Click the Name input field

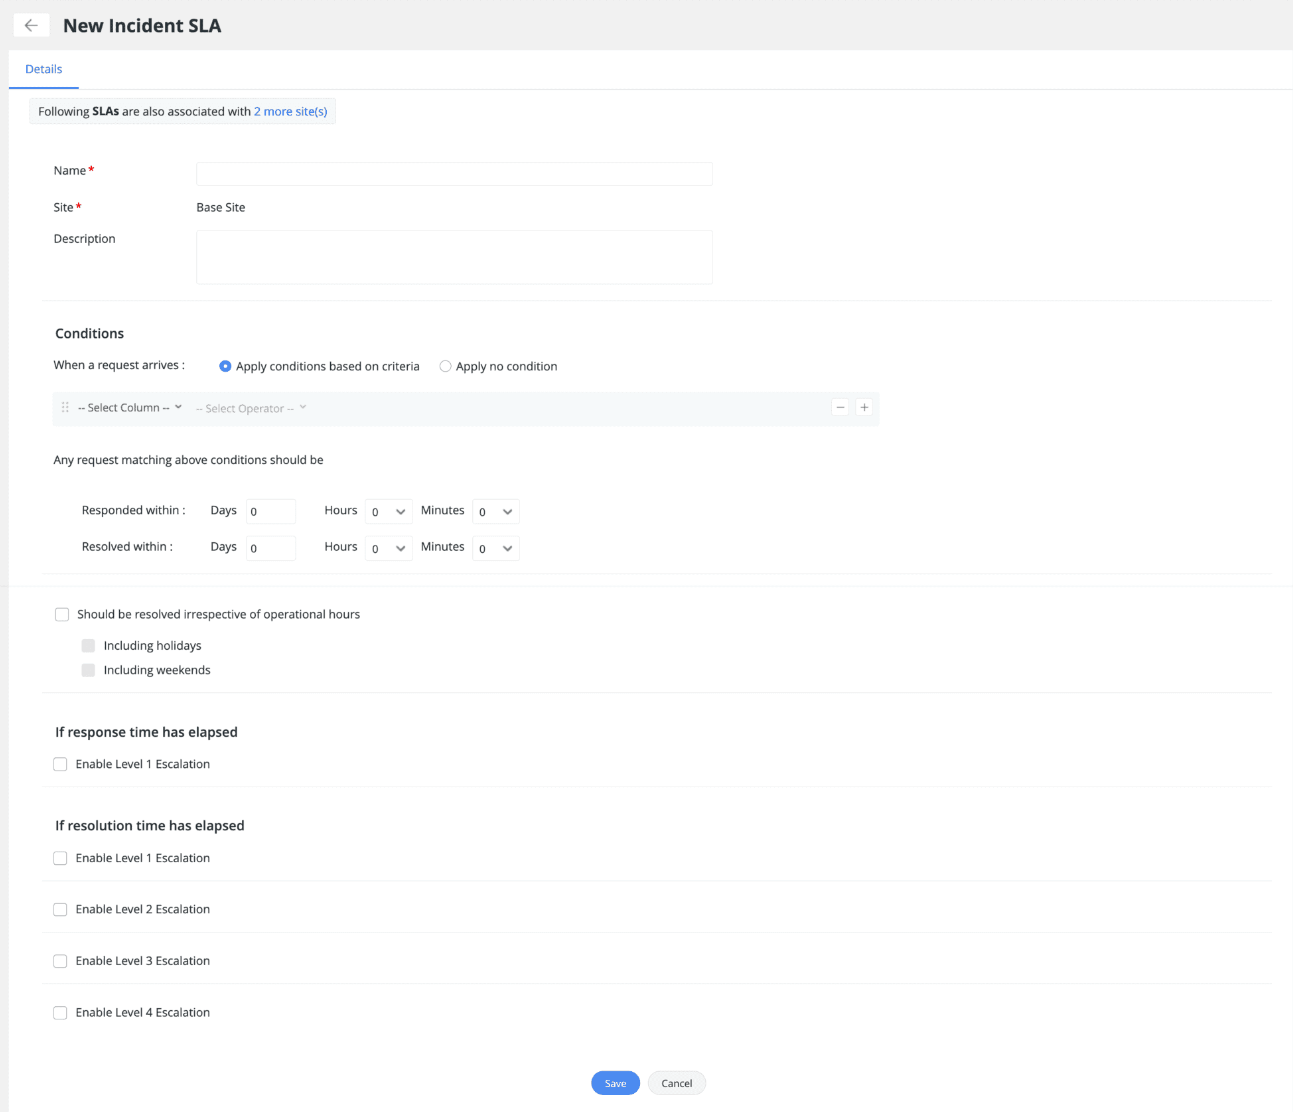(454, 174)
